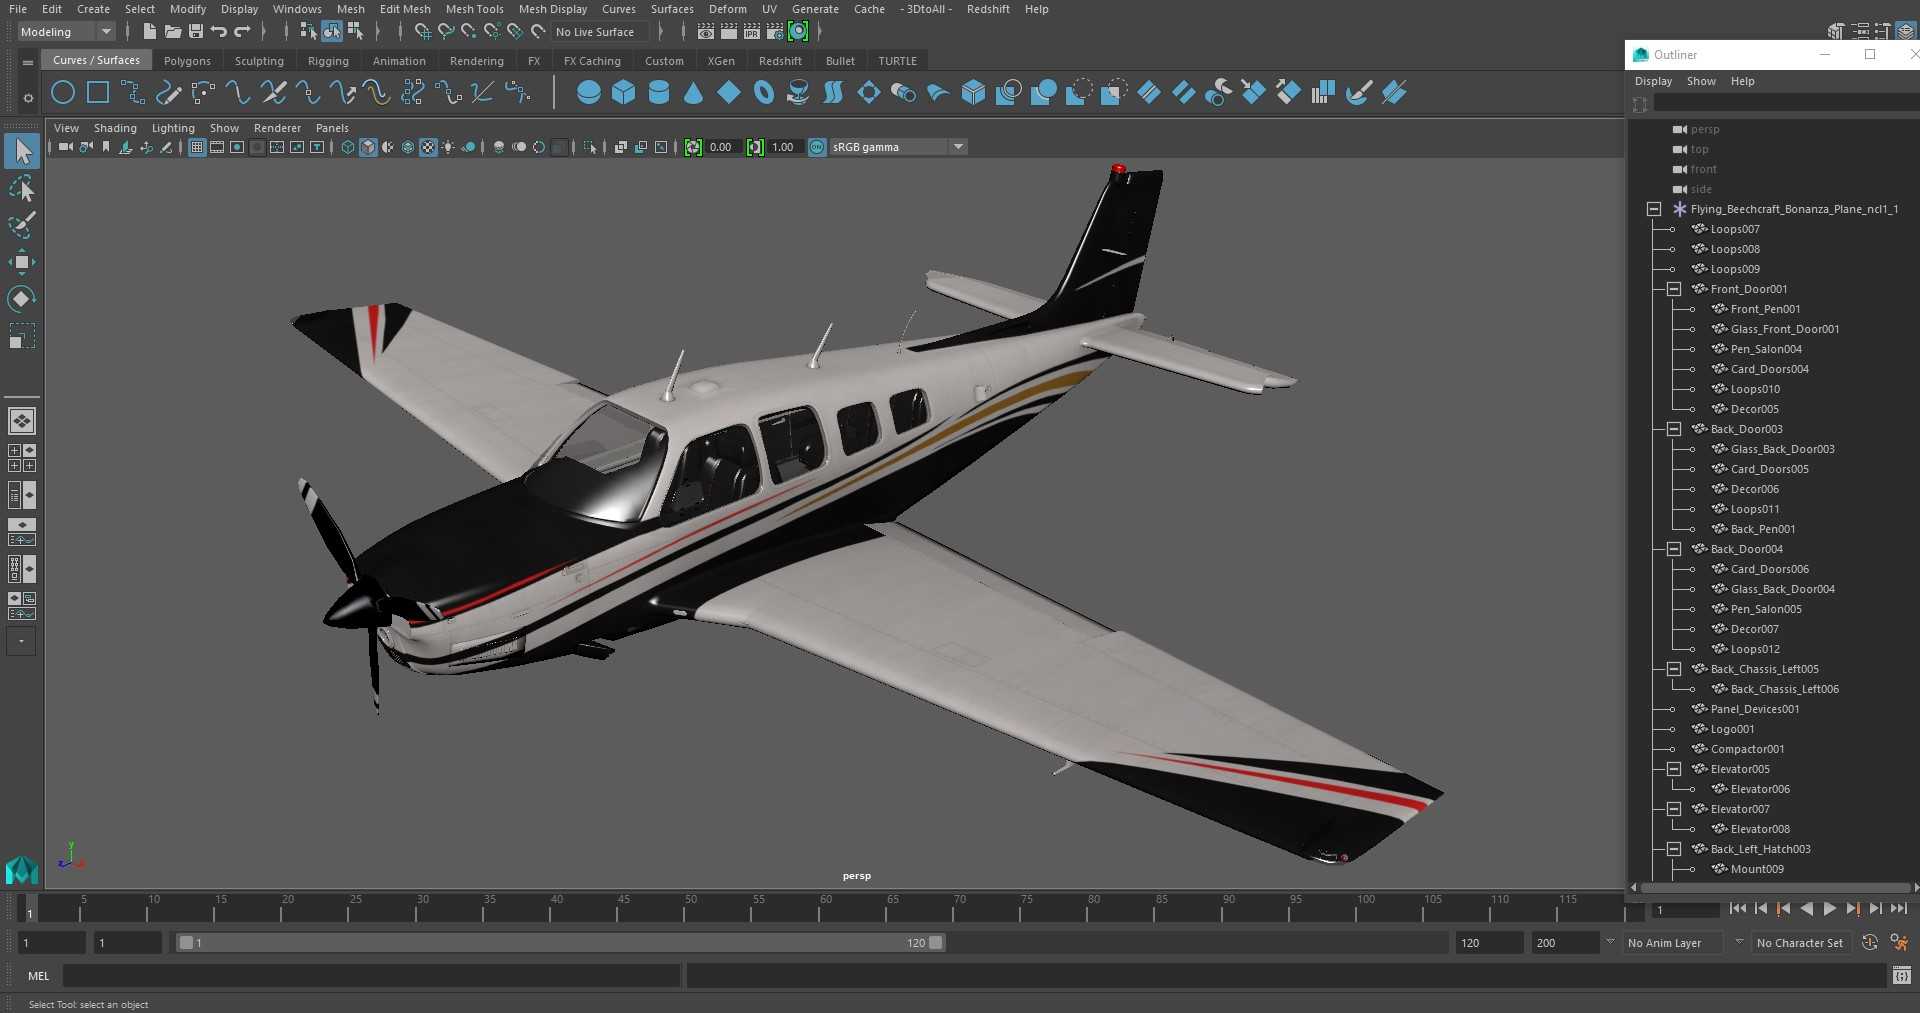Create a NURBS cylinder from shelf
Screen dimensions: 1920x1013
(x=659, y=93)
